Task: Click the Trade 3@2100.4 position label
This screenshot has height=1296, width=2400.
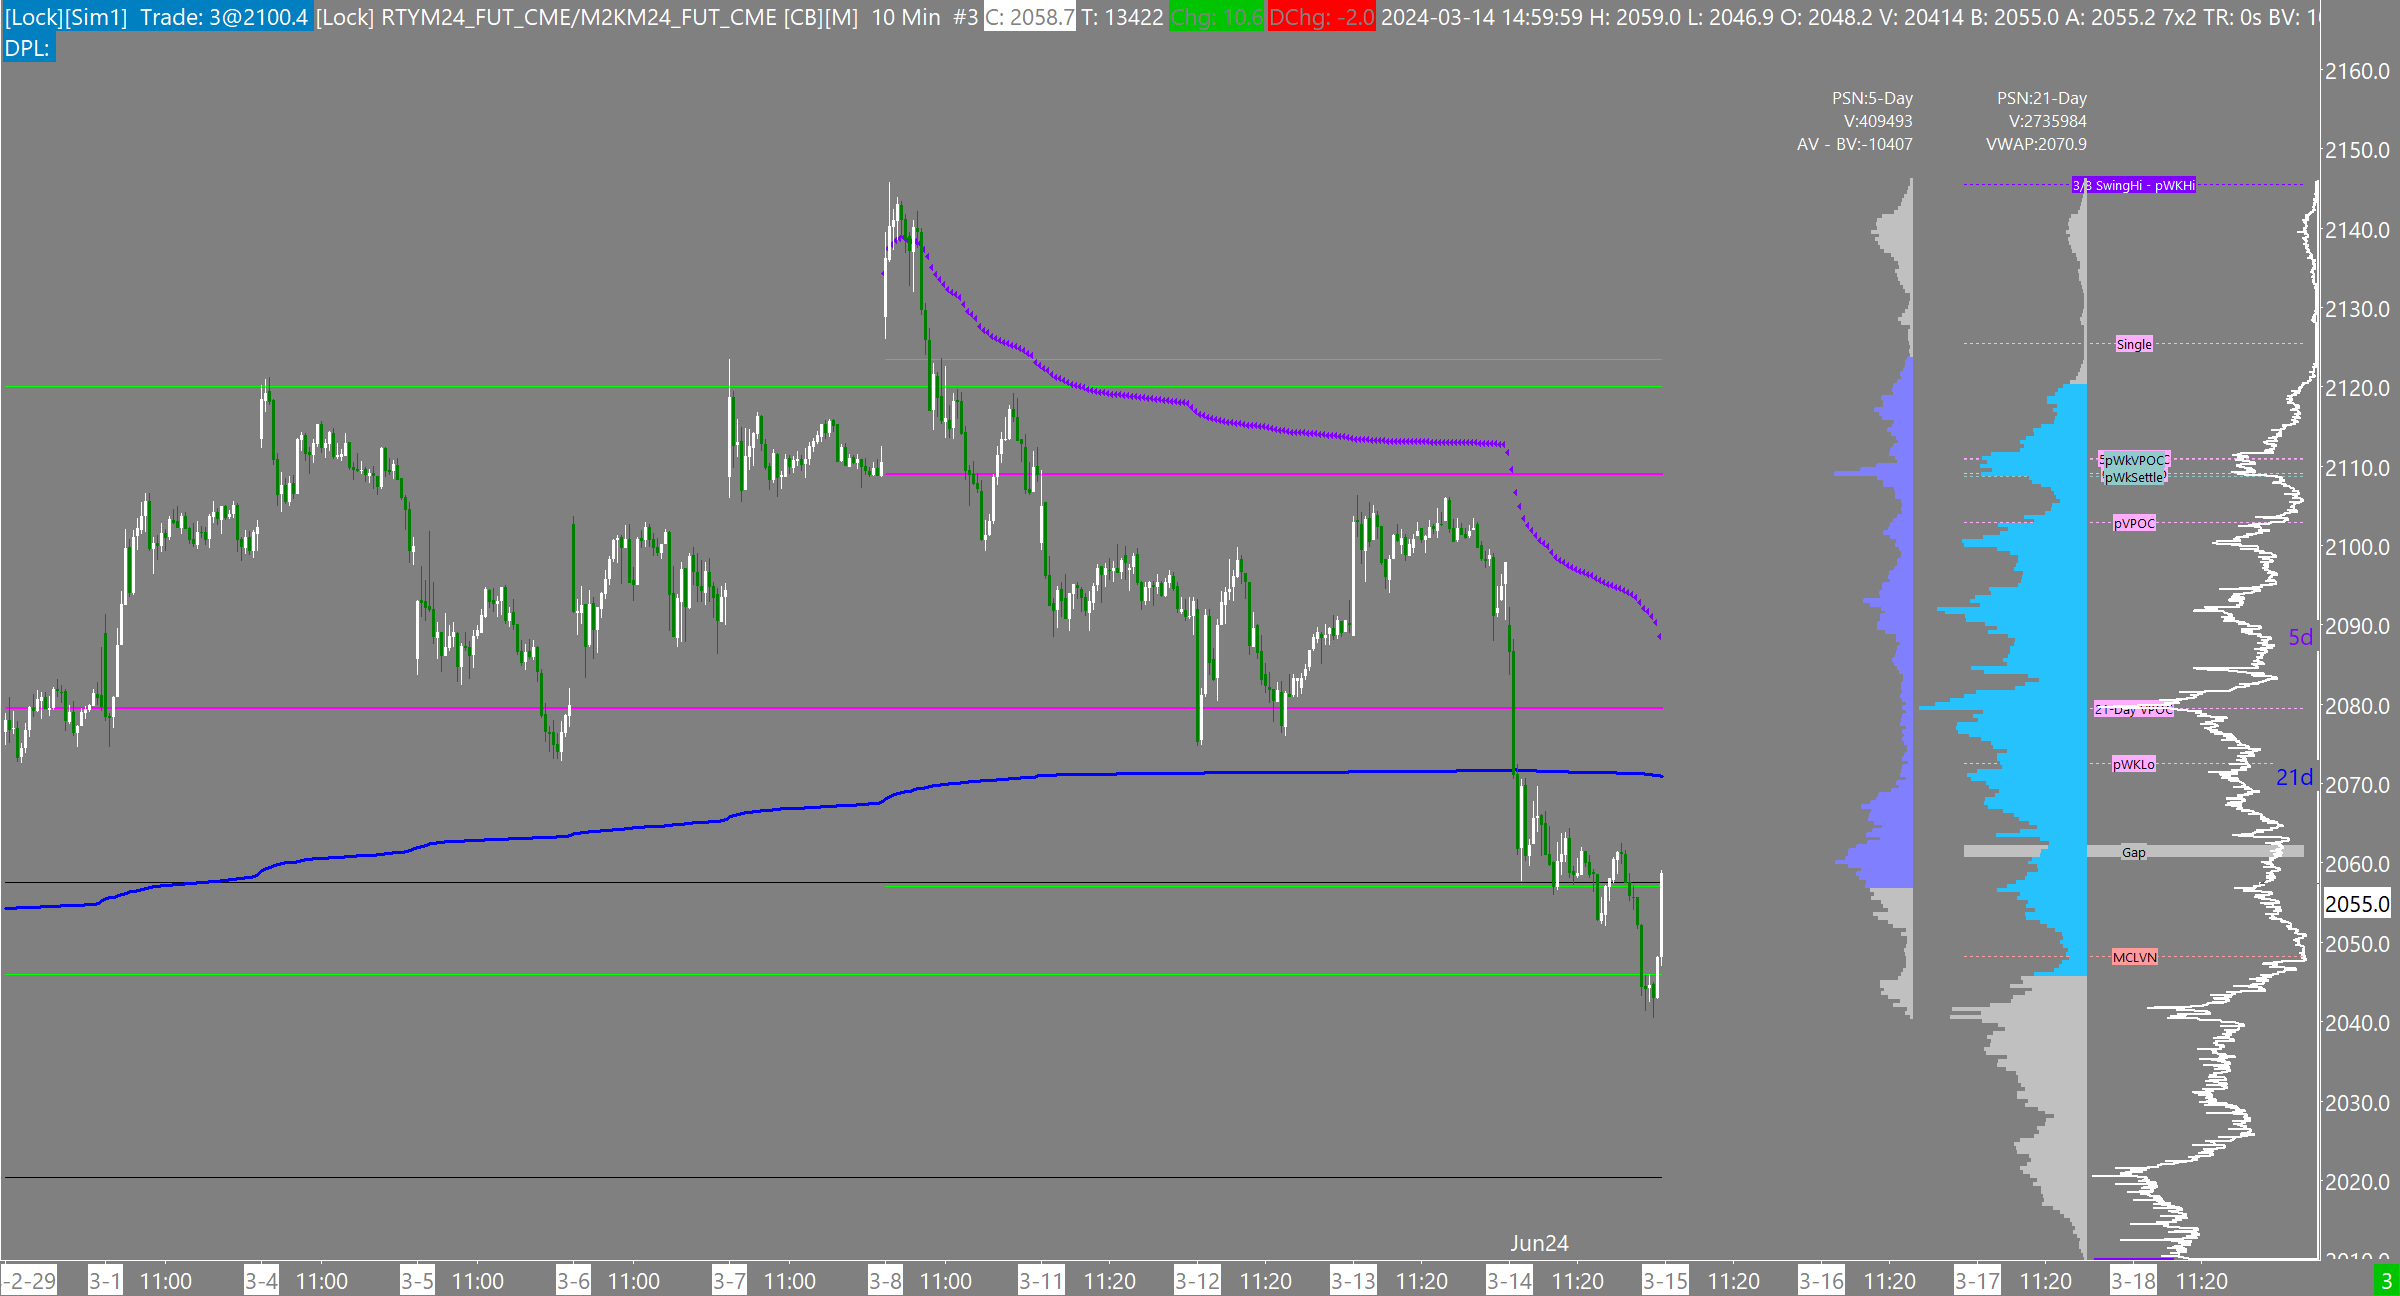Action: (x=223, y=17)
